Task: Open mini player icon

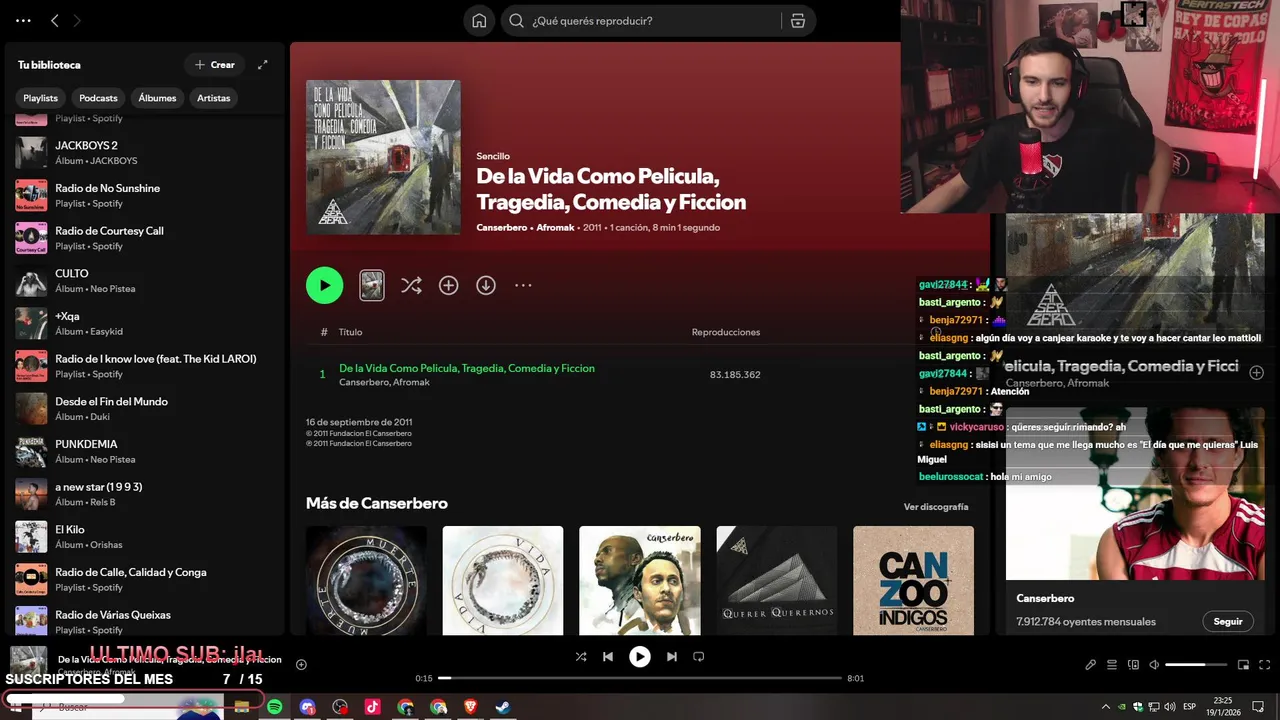Action: pyautogui.click(x=1243, y=665)
